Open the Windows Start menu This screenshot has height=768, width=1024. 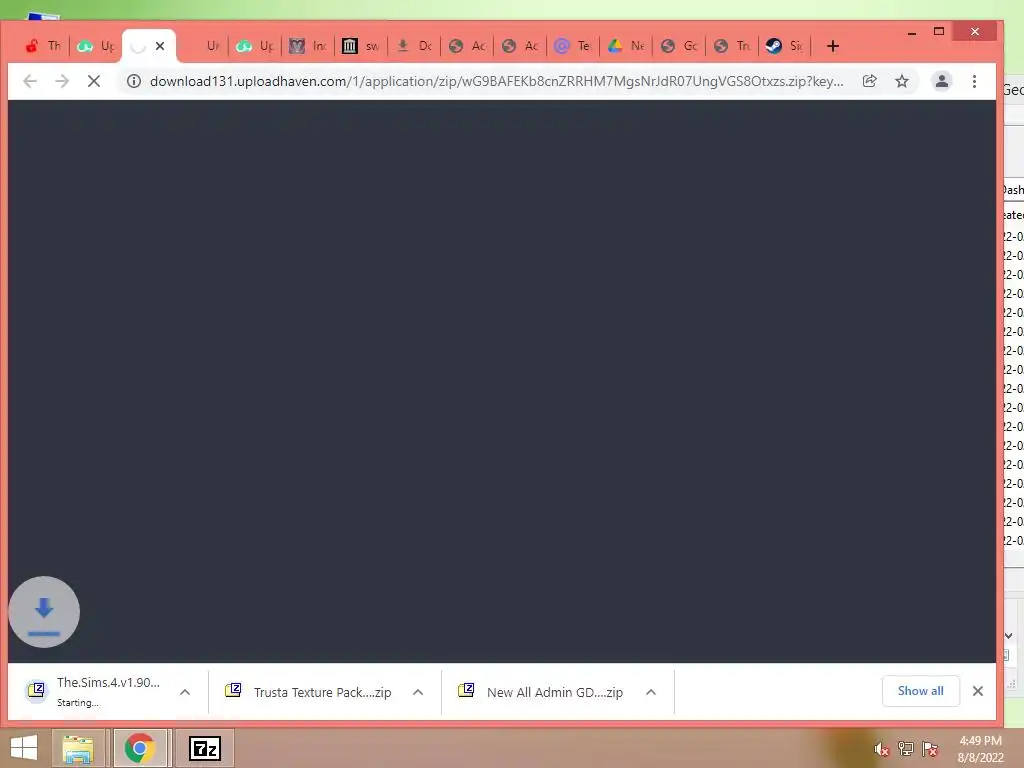[24, 748]
